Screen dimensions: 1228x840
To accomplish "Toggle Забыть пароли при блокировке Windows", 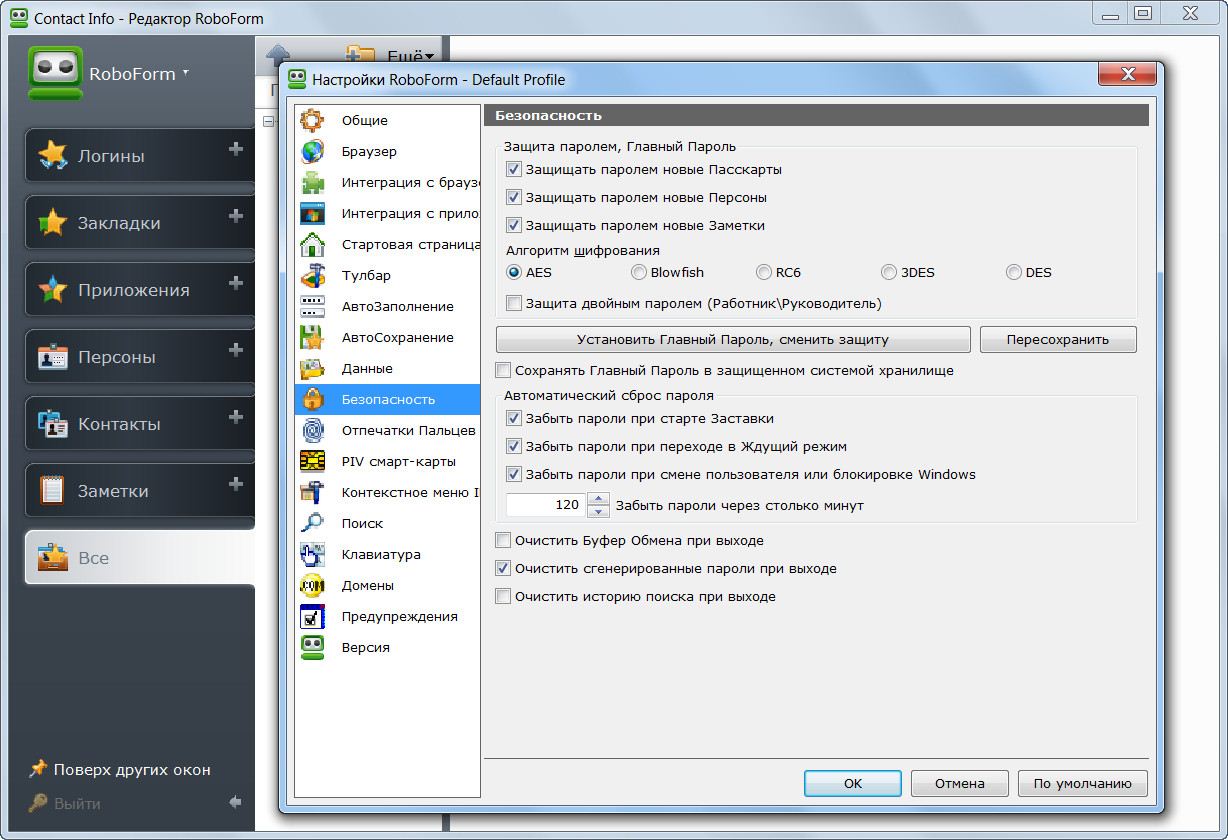I will coord(514,474).
